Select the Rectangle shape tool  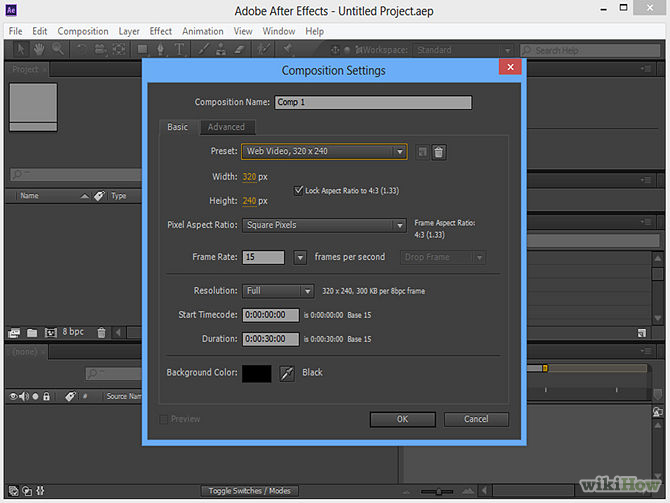click(x=142, y=50)
